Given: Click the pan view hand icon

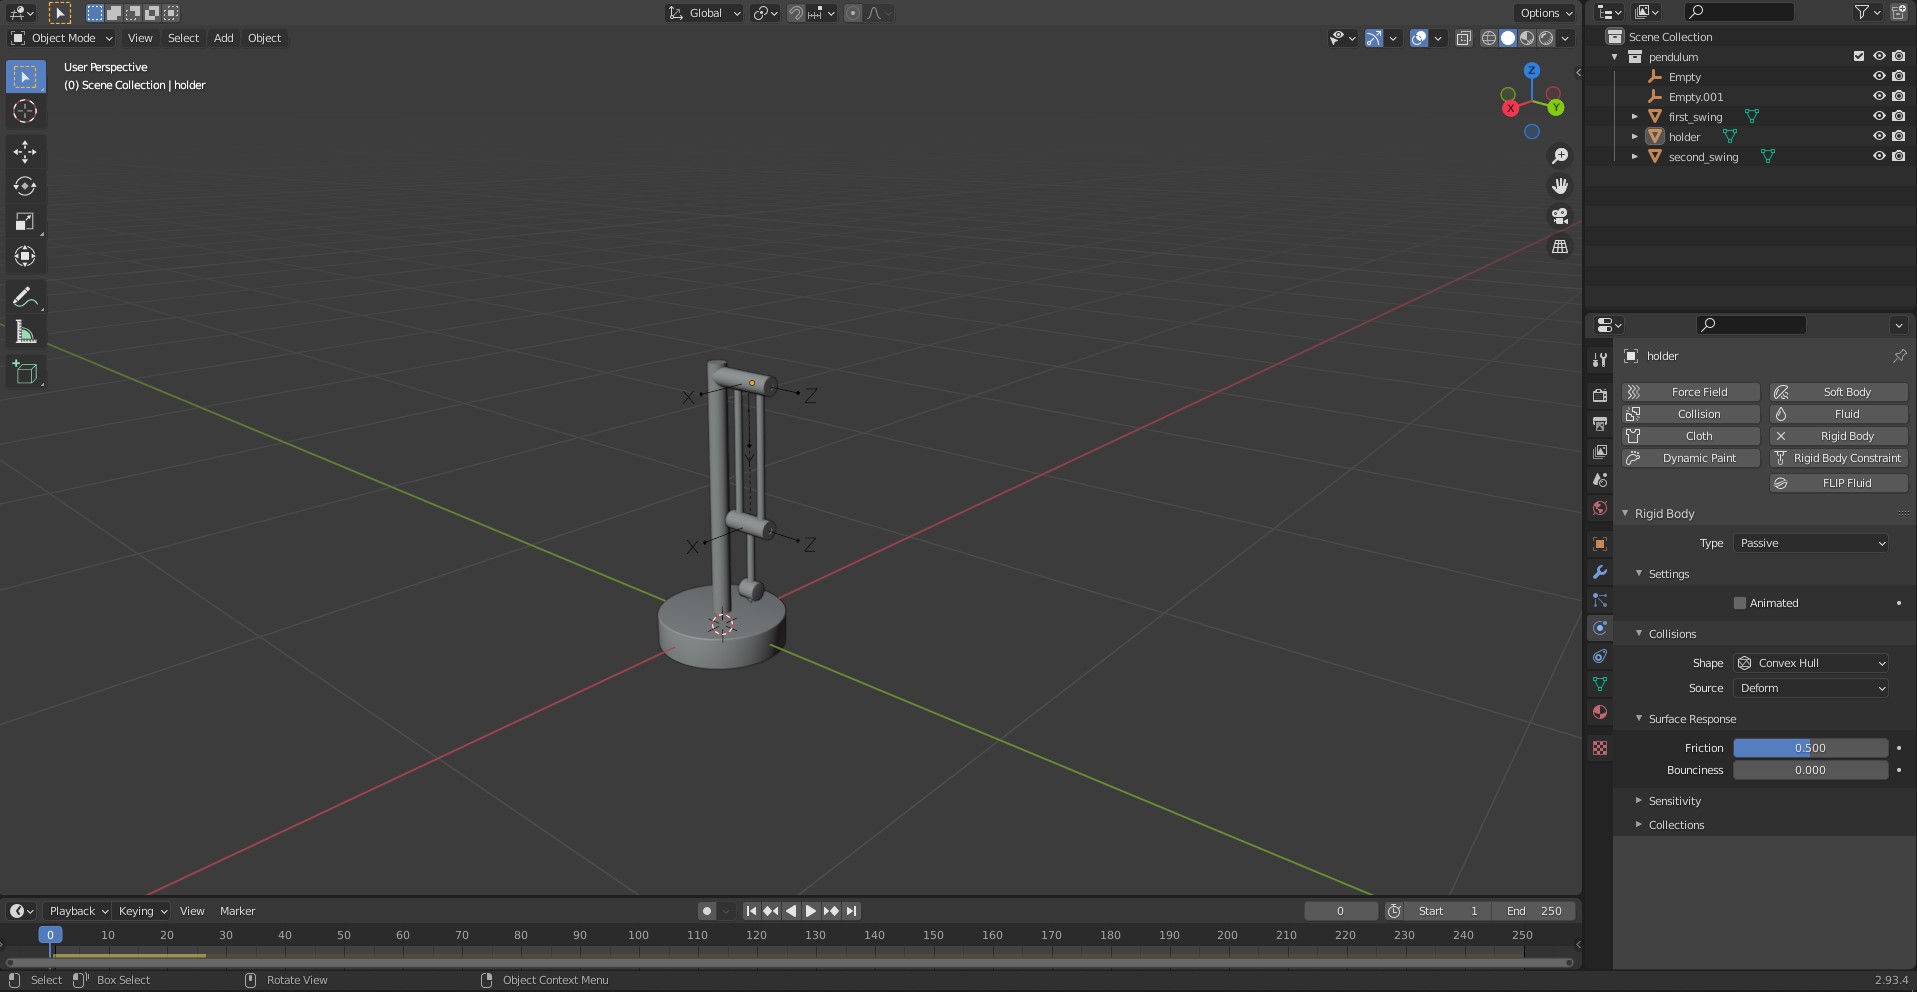Looking at the screenshot, I should (1560, 186).
